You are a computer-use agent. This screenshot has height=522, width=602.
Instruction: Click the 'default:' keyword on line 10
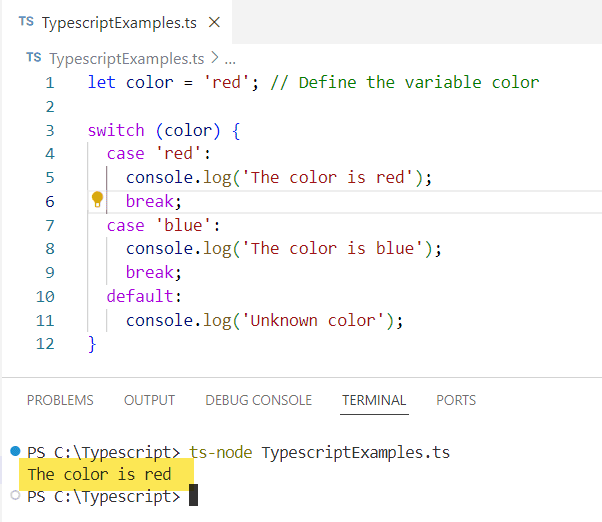tap(144, 296)
